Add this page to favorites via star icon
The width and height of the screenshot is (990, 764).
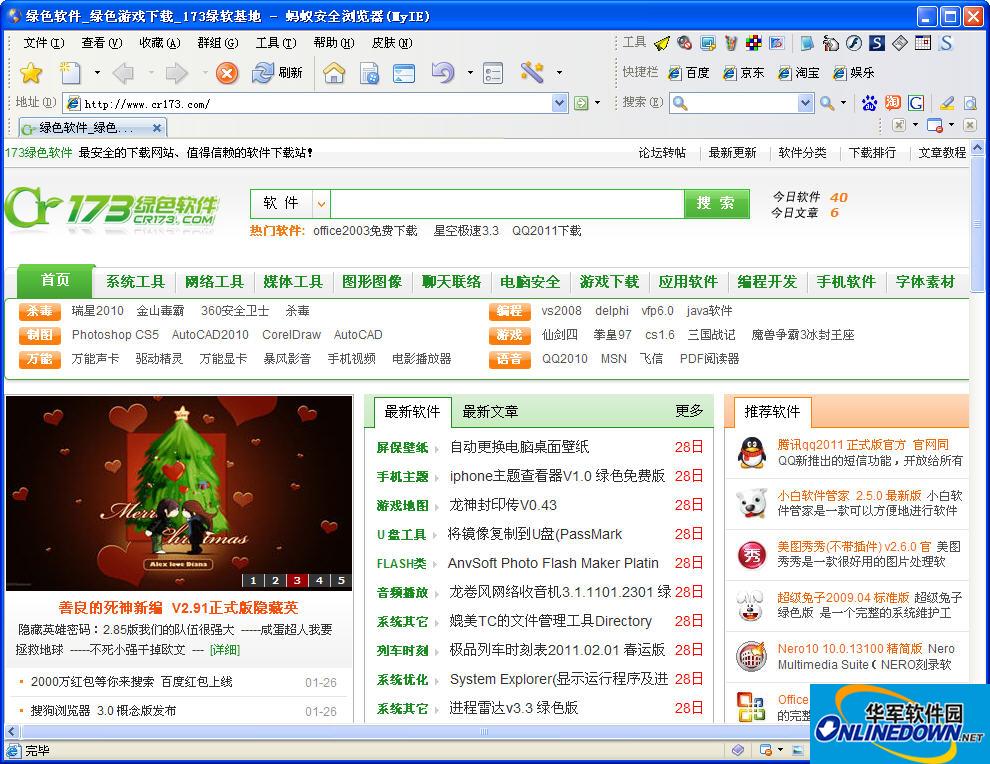[31, 74]
